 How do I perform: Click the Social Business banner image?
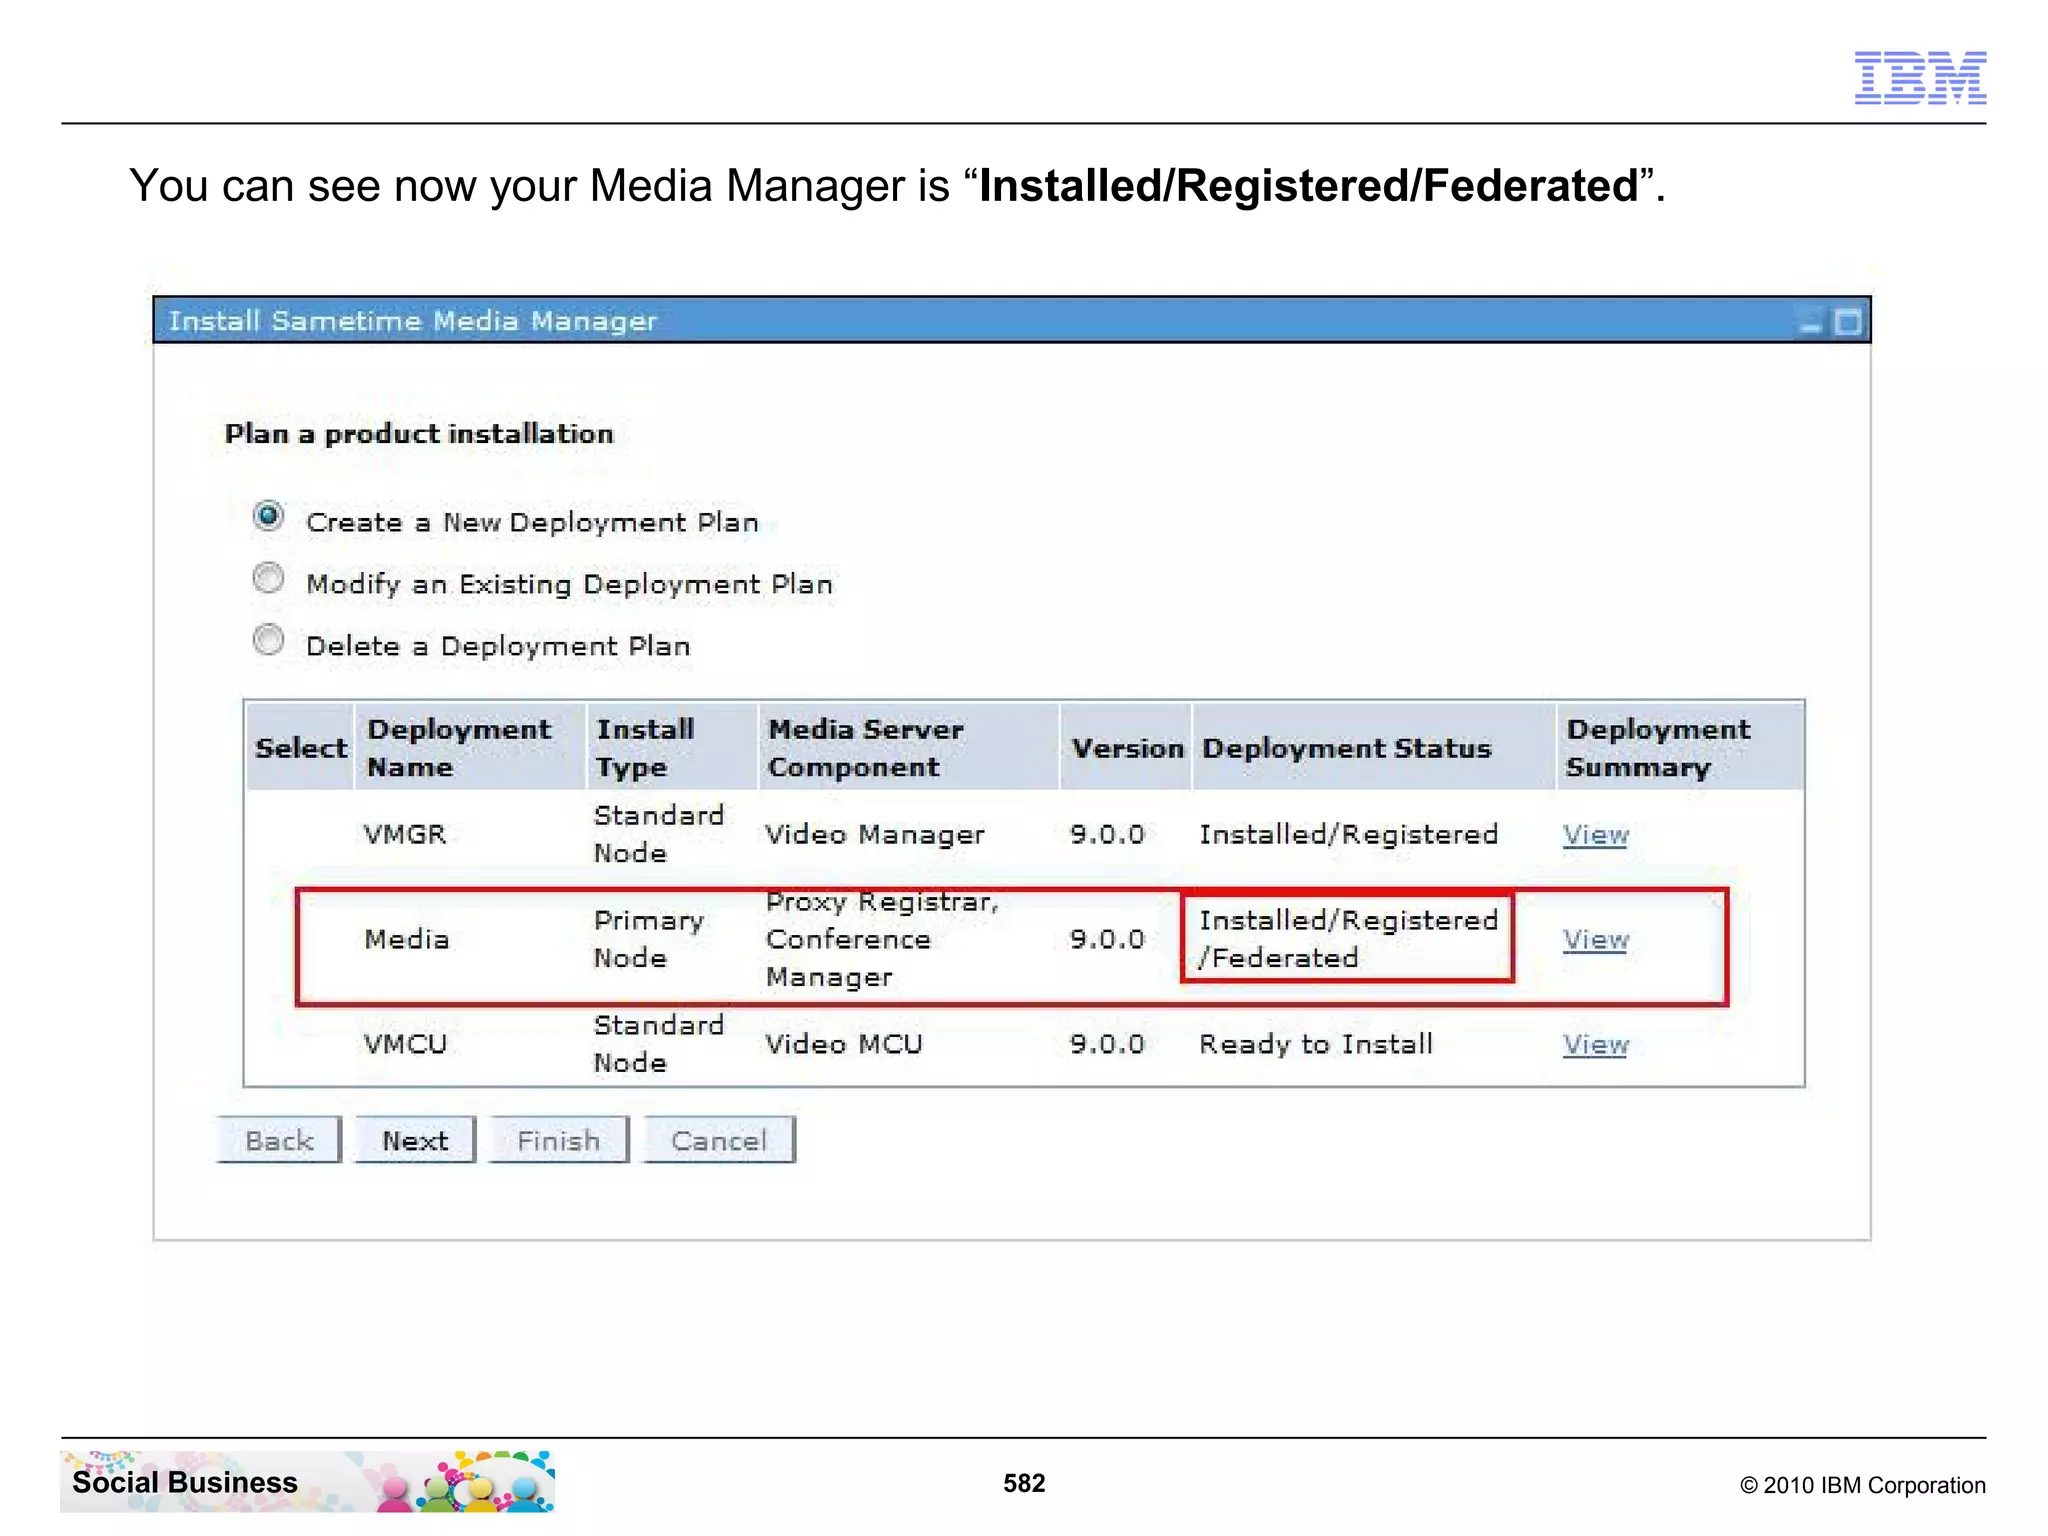307,1481
